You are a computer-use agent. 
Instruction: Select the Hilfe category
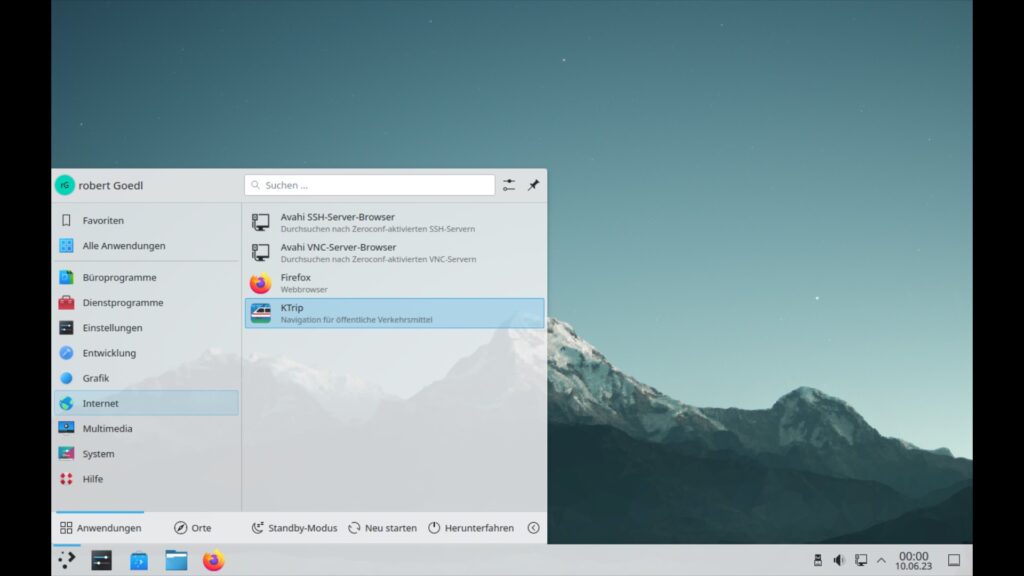click(147, 479)
